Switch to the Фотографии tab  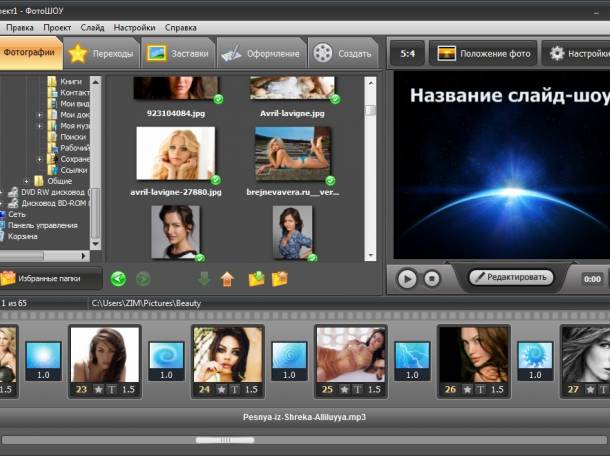(x=29, y=52)
